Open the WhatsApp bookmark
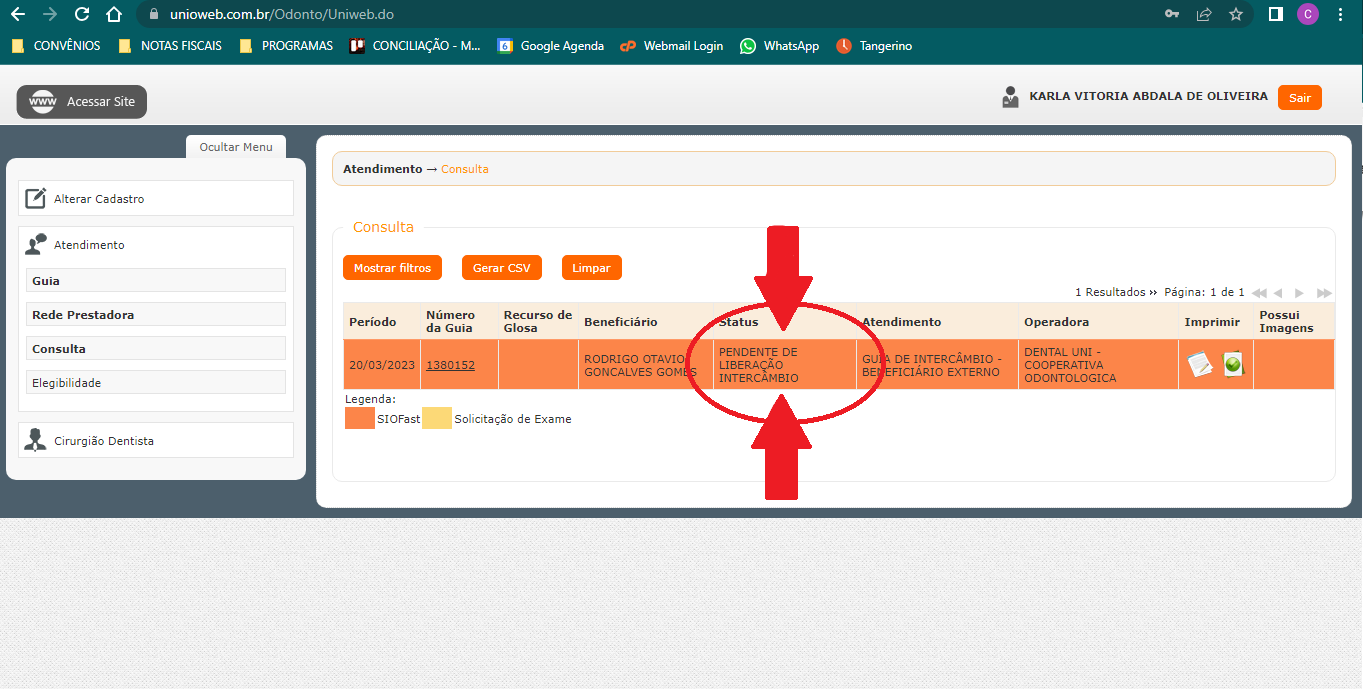The width and height of the screenshot is (1363, 689). (x=779, y=46)
